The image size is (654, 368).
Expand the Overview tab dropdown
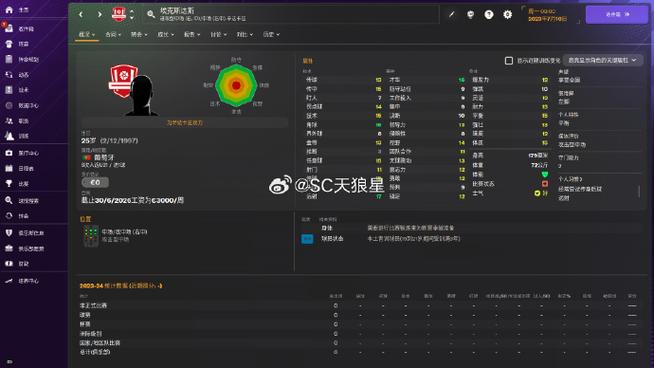(x=87, y=35)
